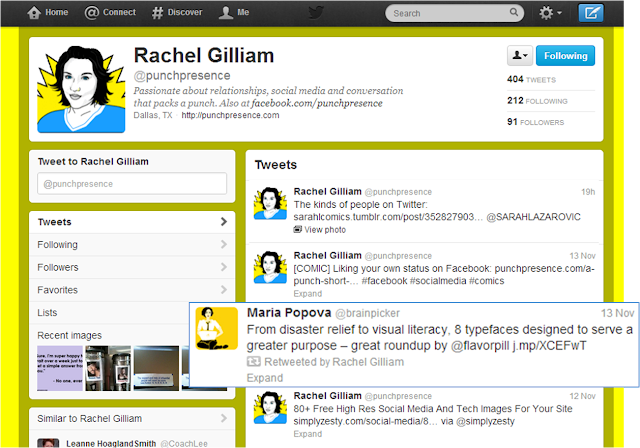Click Maria Popova's avatar
The width and height of the screenshot is (640, 448).
pos(217,328)
